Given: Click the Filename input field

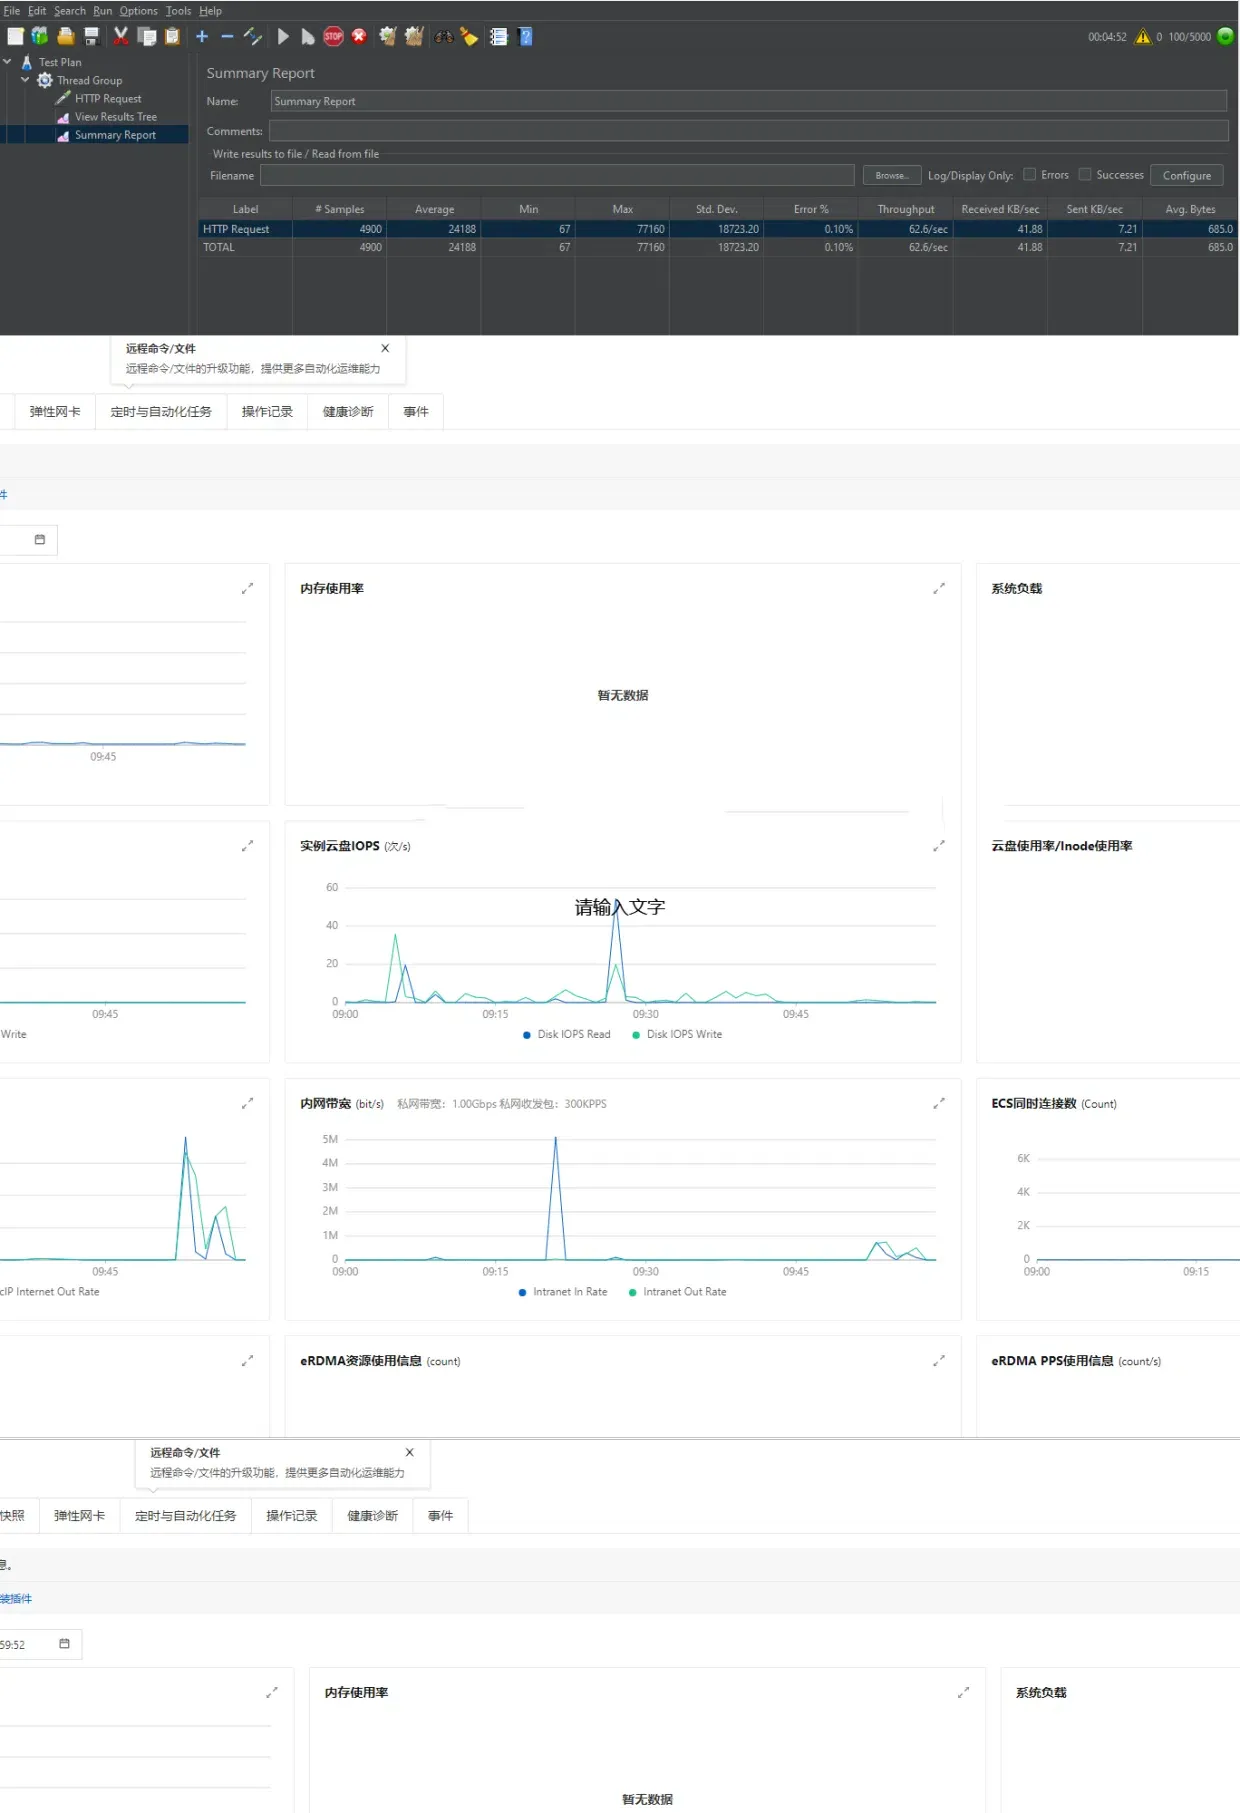Looking at the screenshot, I should 557,176.
